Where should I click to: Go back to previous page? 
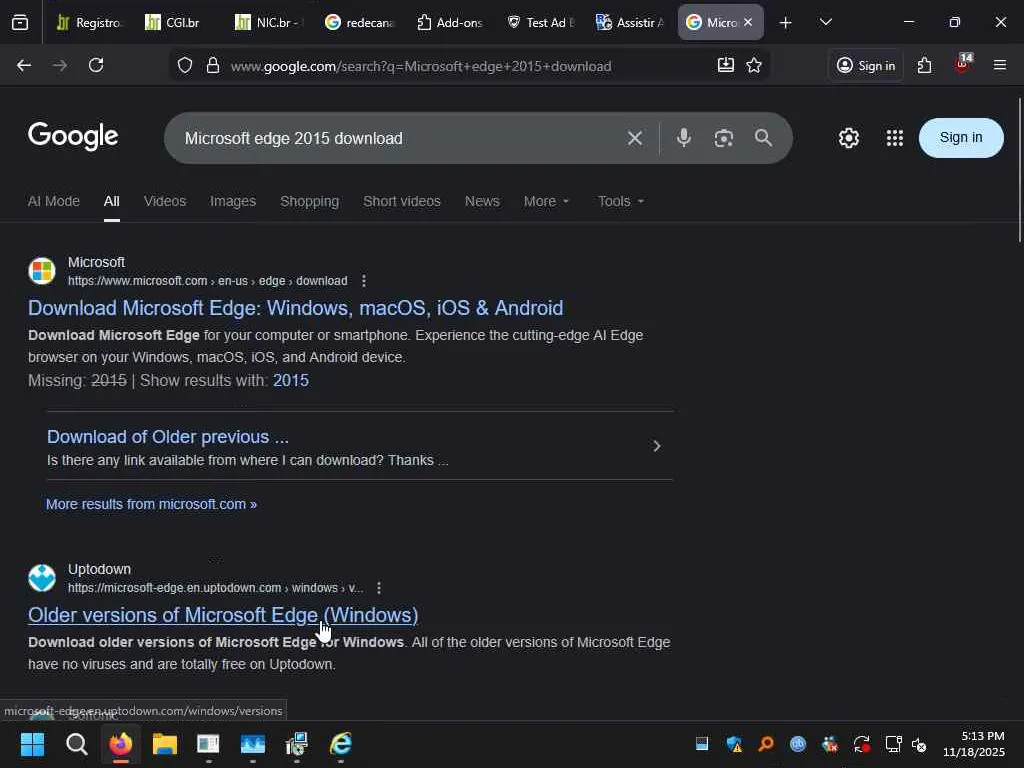click(24, 65)
